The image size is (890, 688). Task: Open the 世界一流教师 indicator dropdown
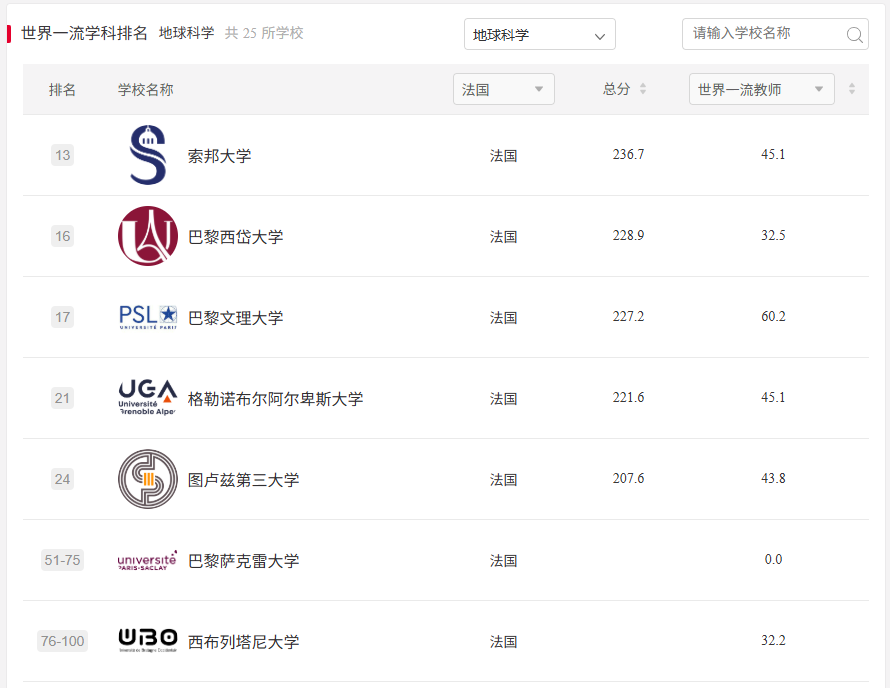pos(761,88)
